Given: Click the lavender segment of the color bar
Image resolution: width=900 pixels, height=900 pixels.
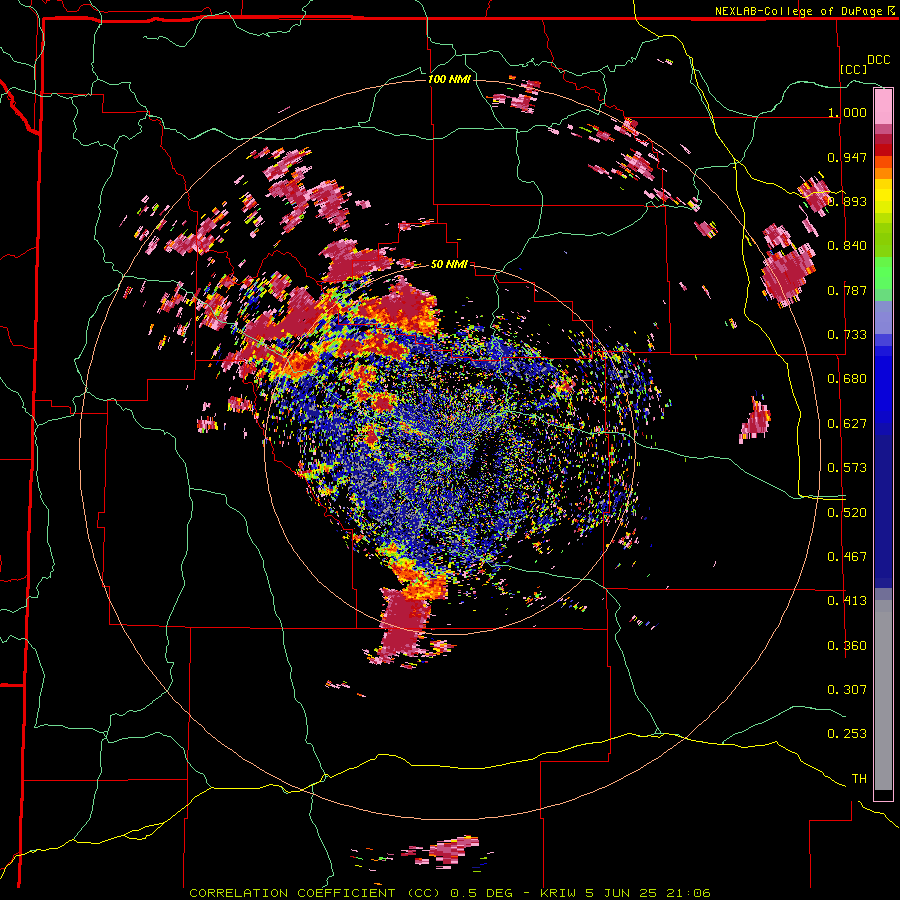Looking at the screenshot, I should tap(883, 317).
